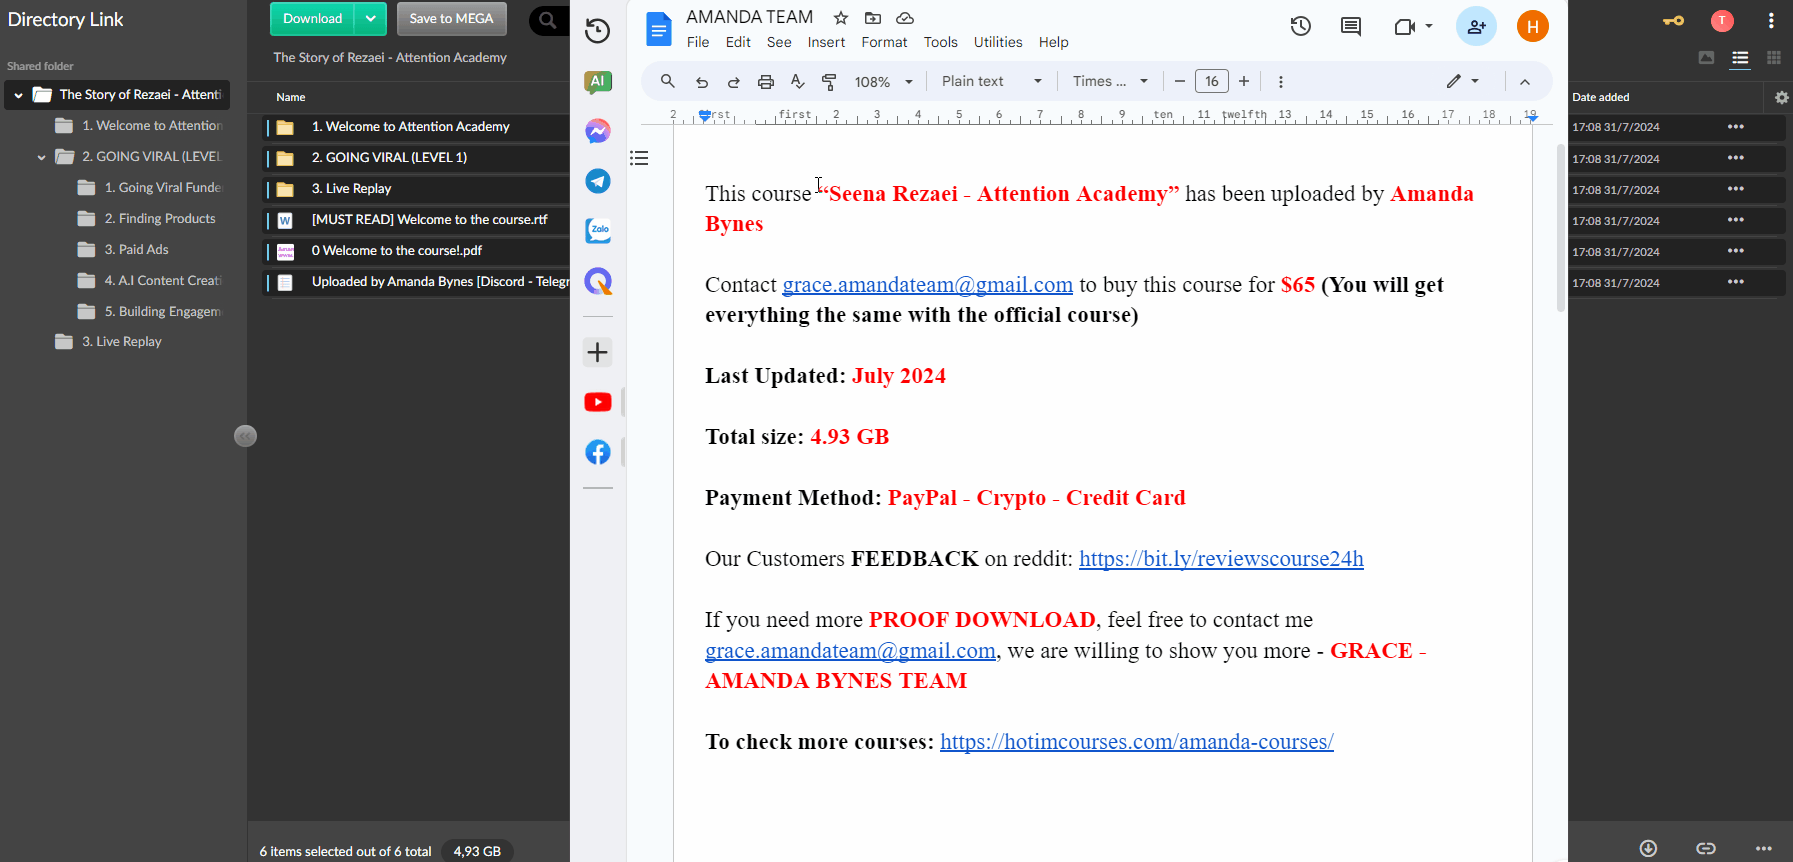This screenshot has height=862, width=1793.
Task: Switch MEGA to media image view
Action: click(x=1707, y=58)
